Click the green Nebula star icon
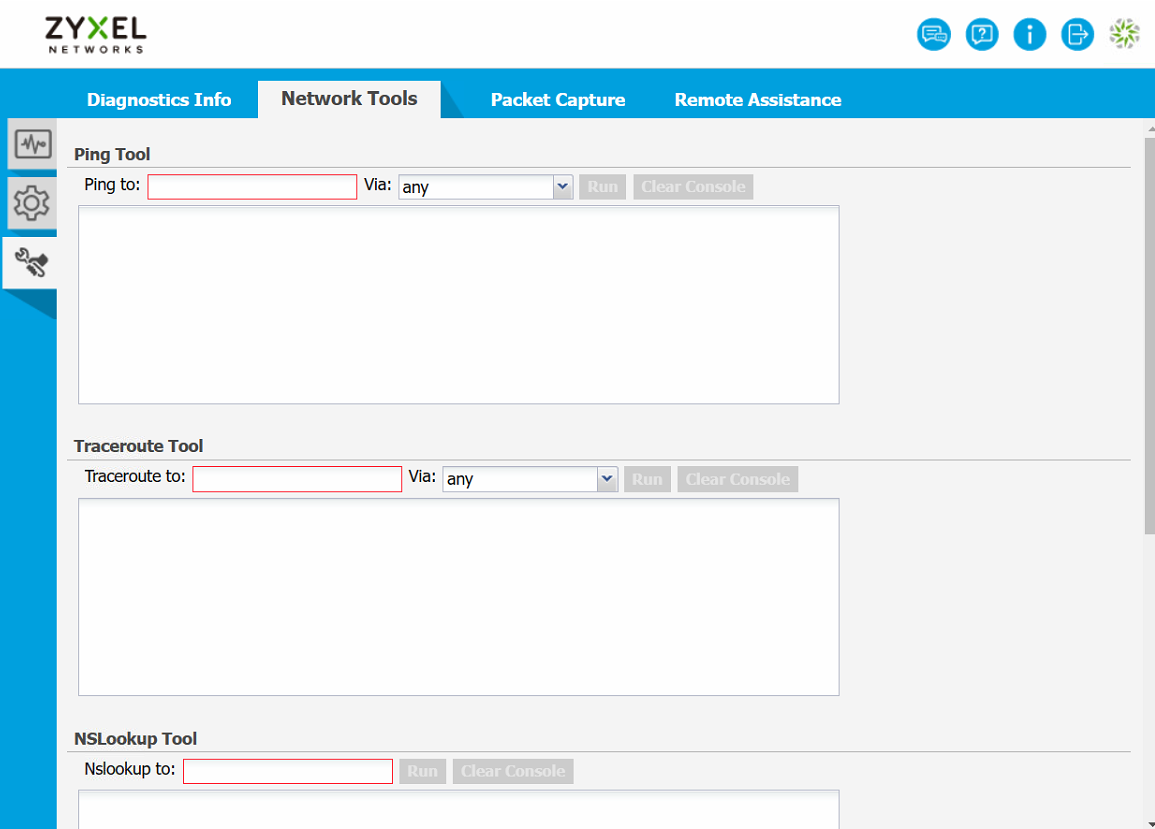The image size is (1155, 829). [x=1125, y=35]
